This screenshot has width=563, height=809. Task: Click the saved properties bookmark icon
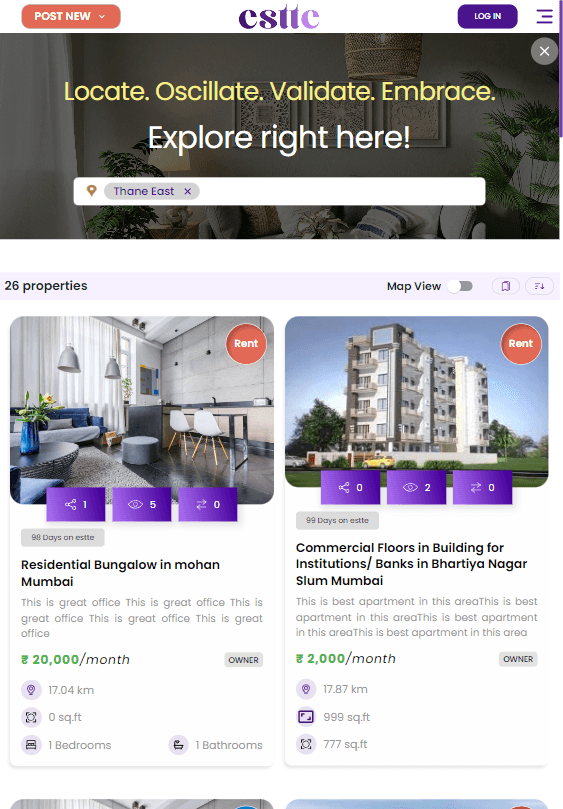[x=506, y=286]
